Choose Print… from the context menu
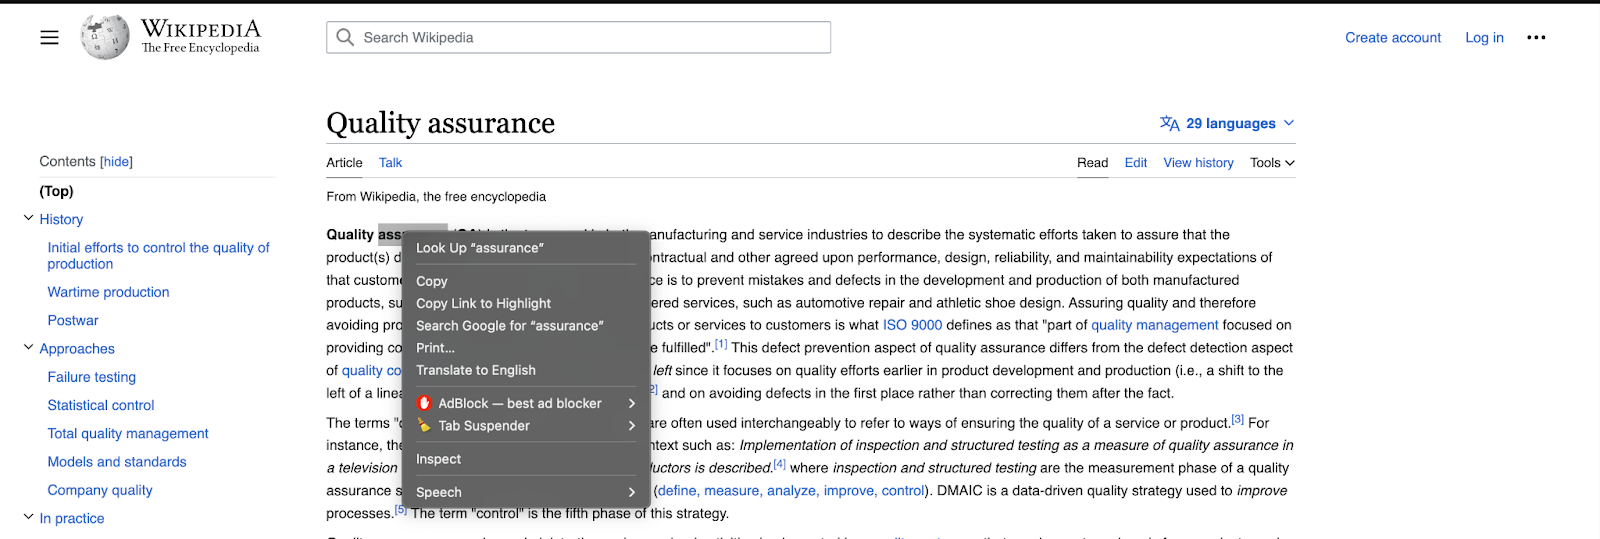This screenshot has width=1600, height=539. coord(526,348)
